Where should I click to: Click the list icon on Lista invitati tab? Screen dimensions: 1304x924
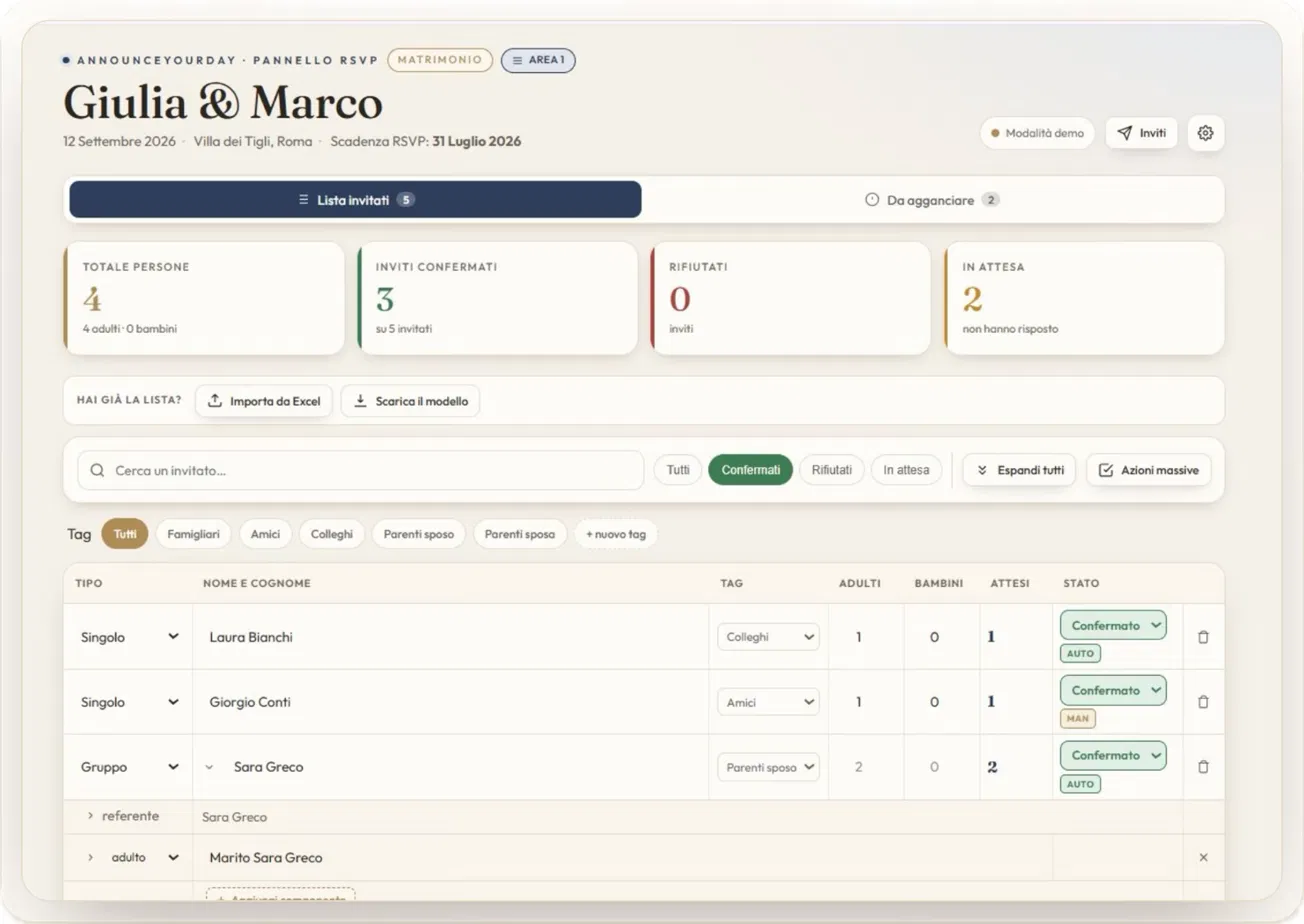303,200
